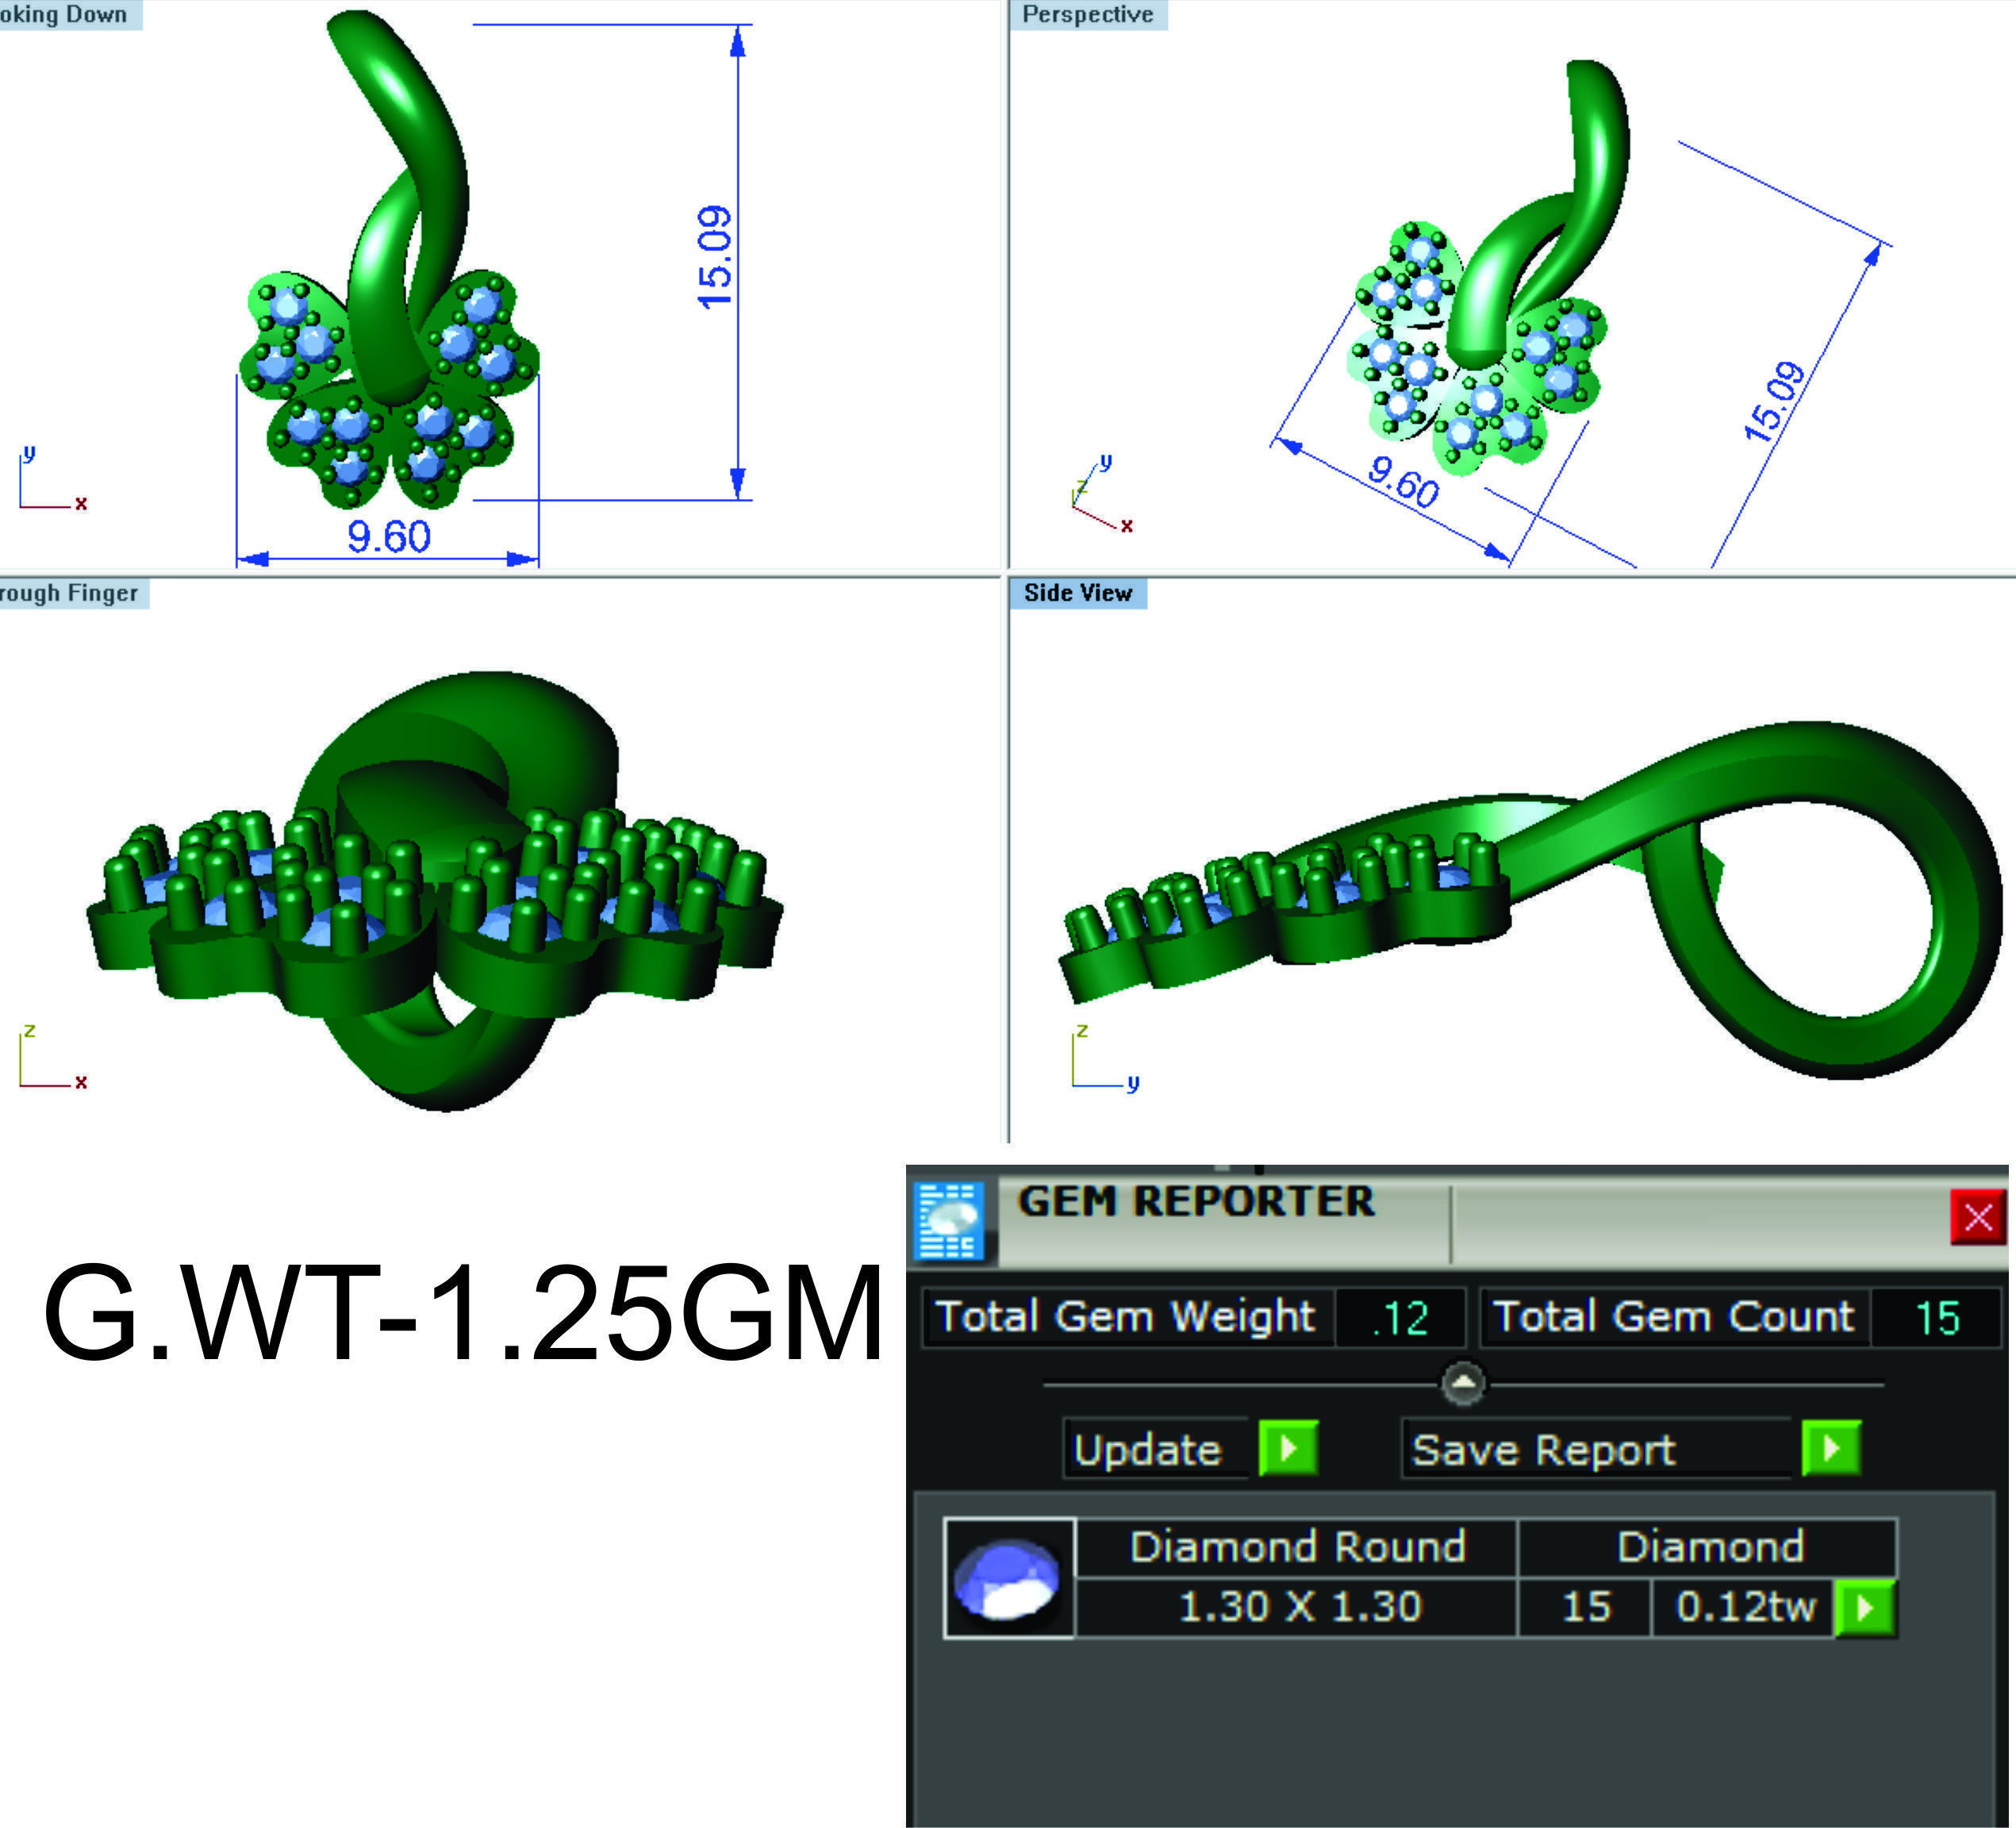Select the 9.60 dimension in Looking Down view

click(389, 538)
